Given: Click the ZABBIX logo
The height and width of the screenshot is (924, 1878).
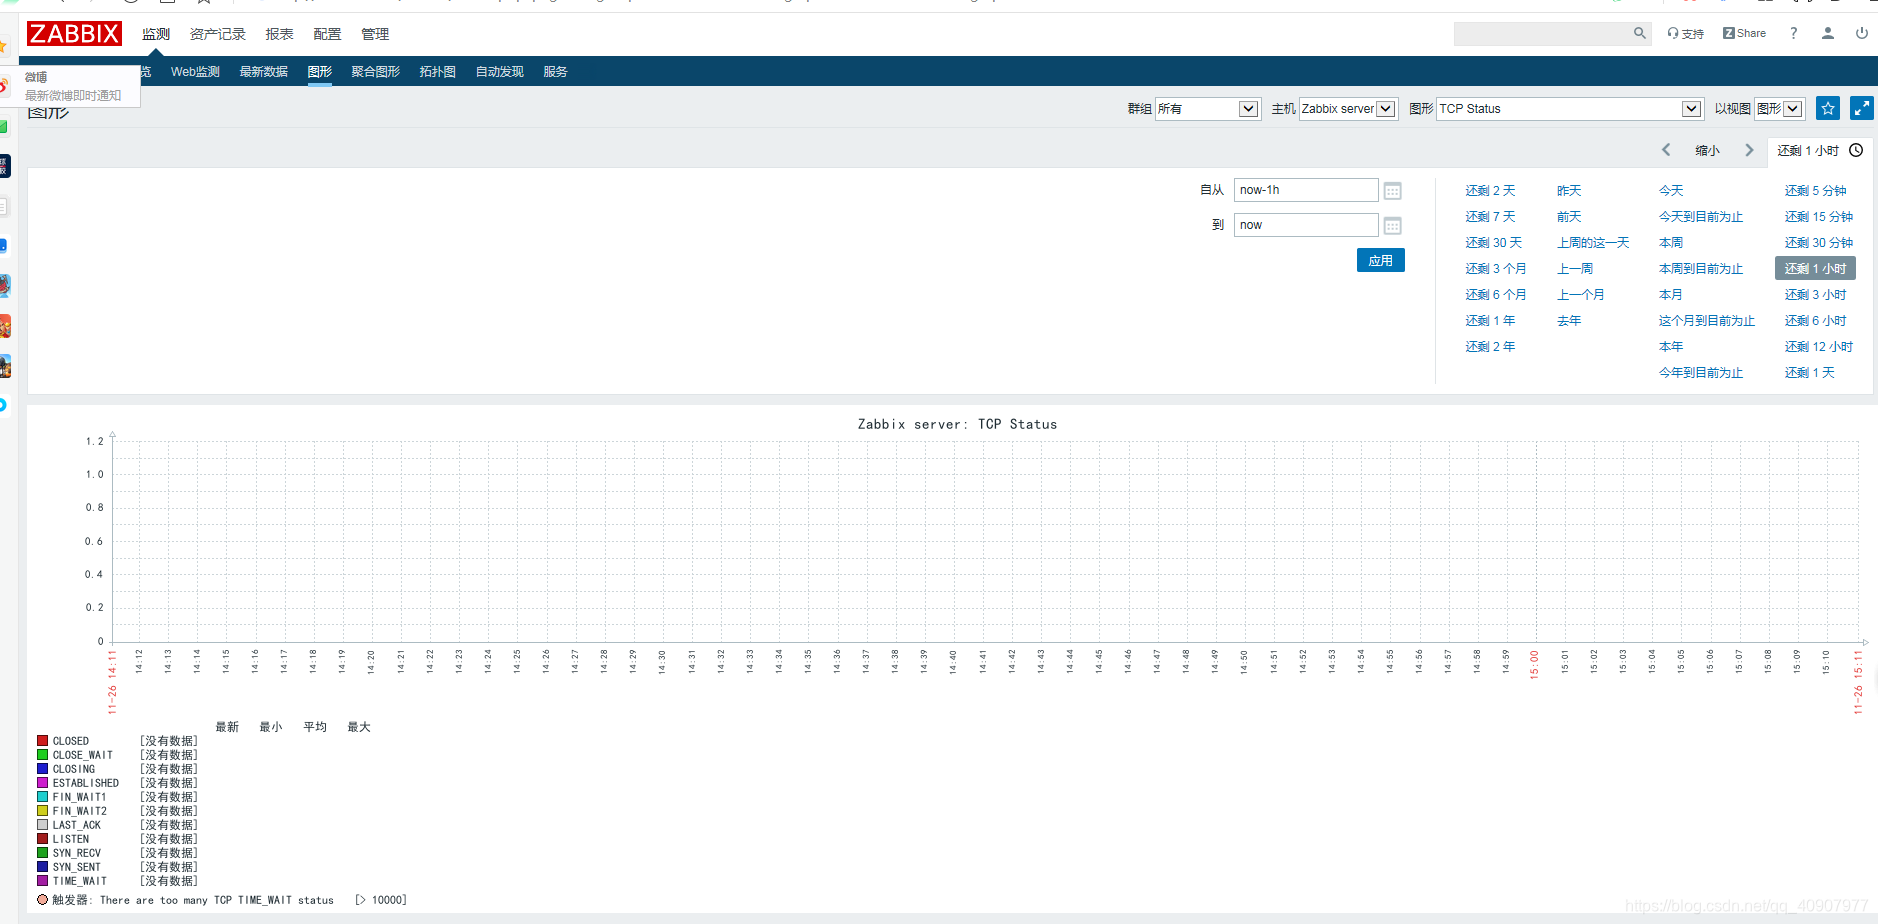Looking at the screenshot, I should coord(74,34).
